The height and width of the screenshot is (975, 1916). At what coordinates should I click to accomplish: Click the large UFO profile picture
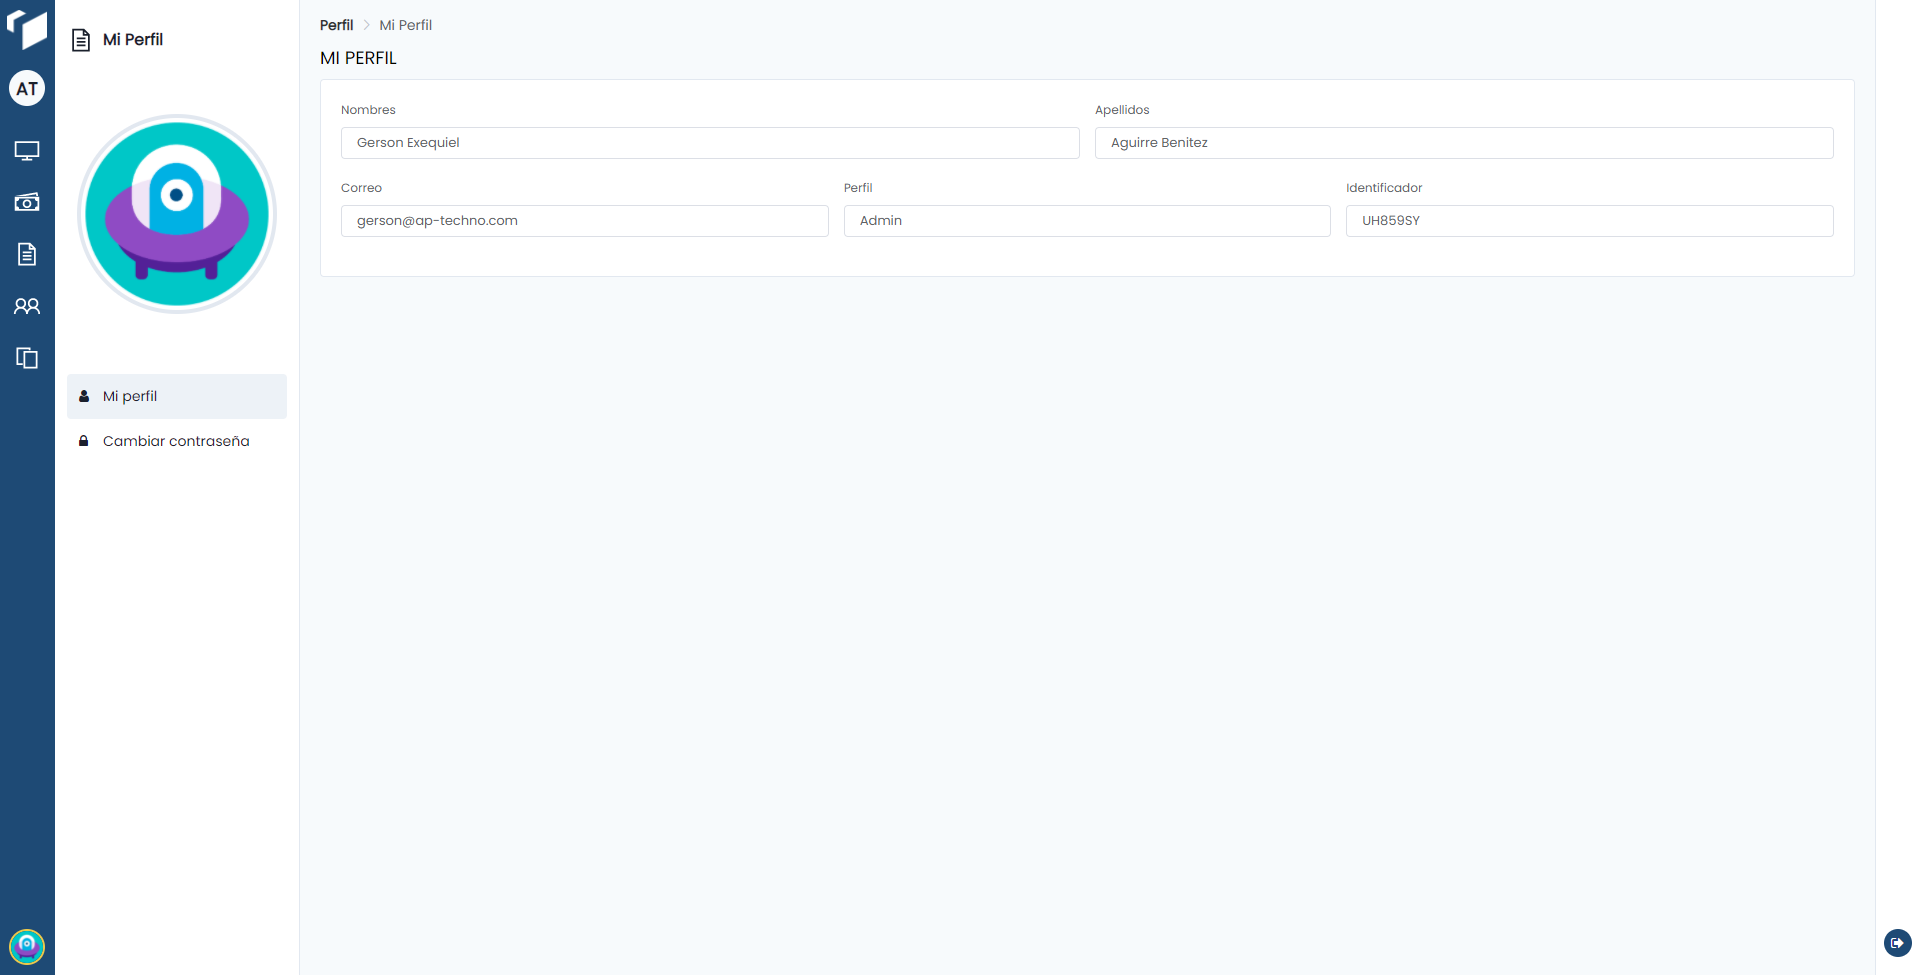click(x=177, y=214)
